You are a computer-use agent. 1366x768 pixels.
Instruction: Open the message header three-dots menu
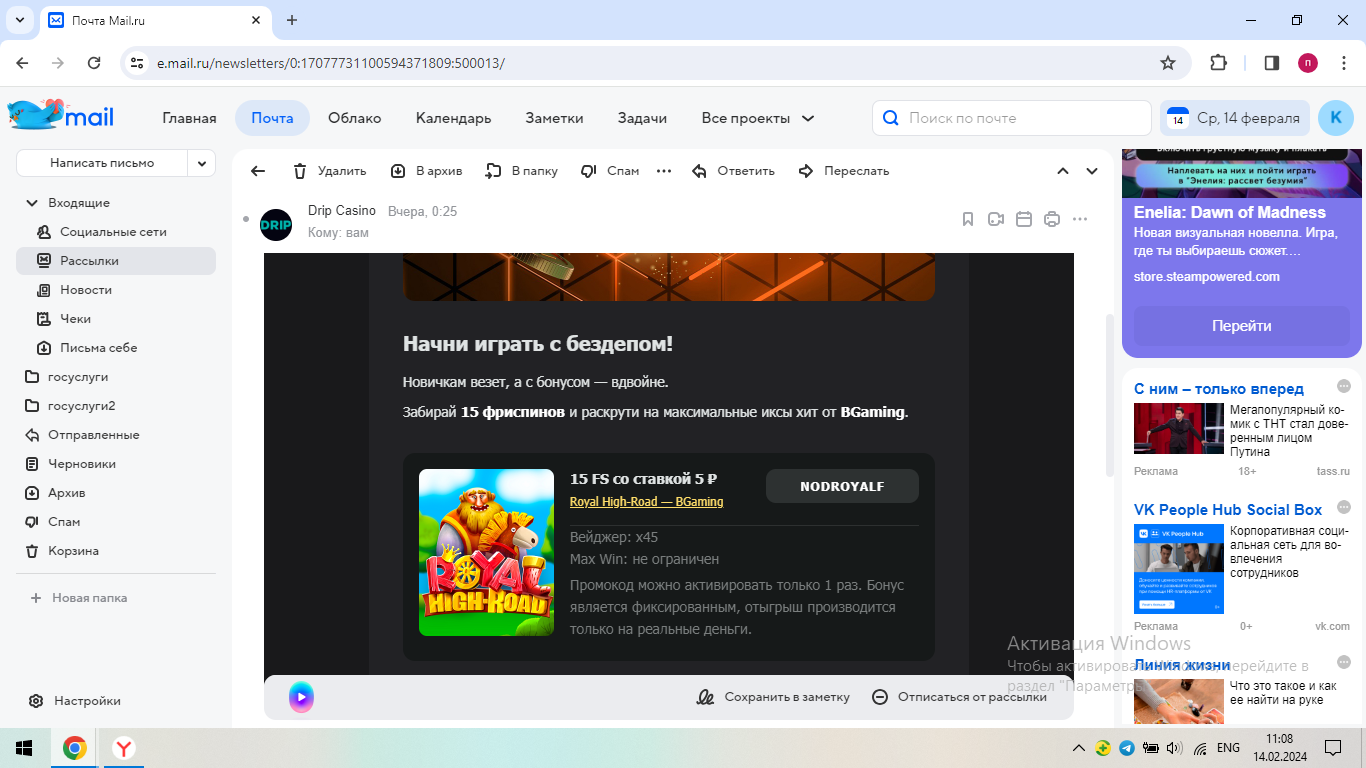(1080, 219)
